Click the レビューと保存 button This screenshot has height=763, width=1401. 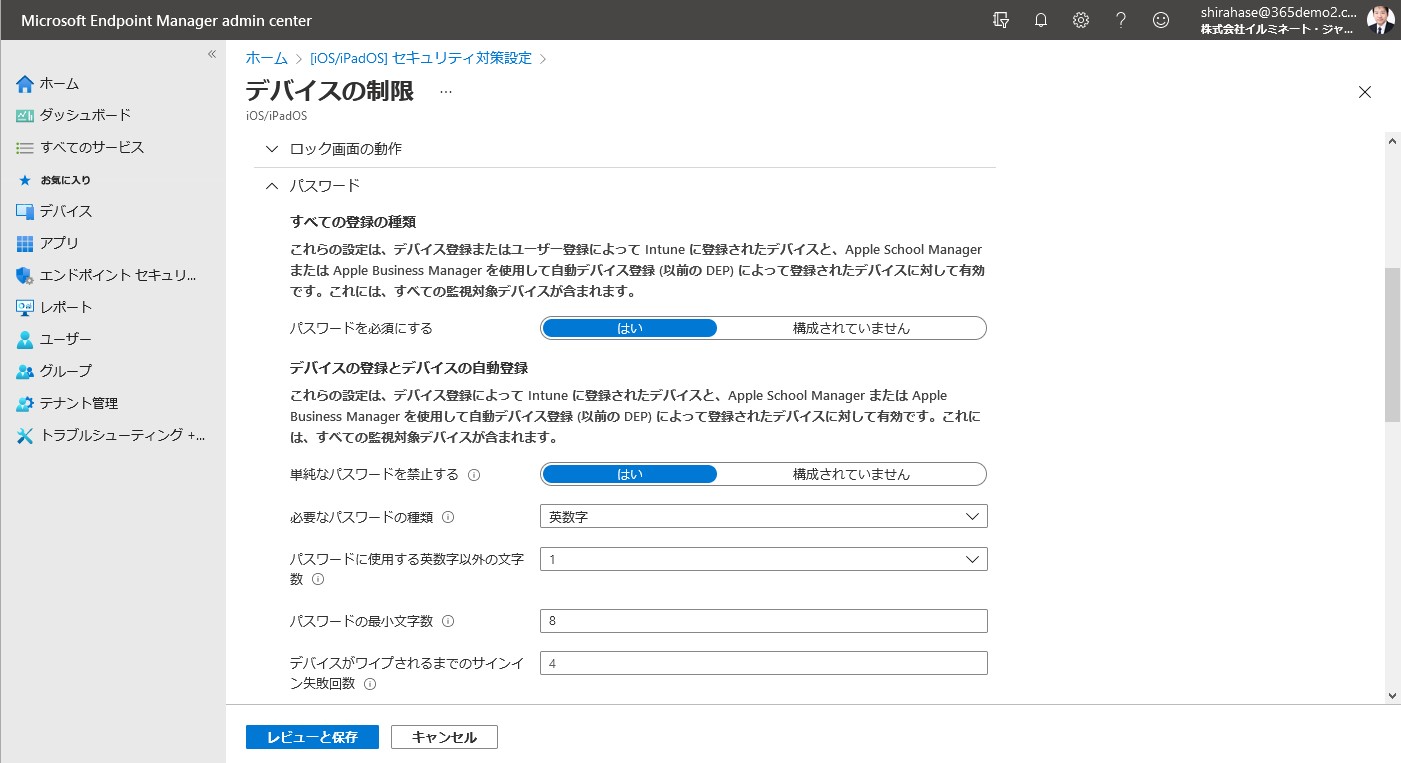pos(313,737)
